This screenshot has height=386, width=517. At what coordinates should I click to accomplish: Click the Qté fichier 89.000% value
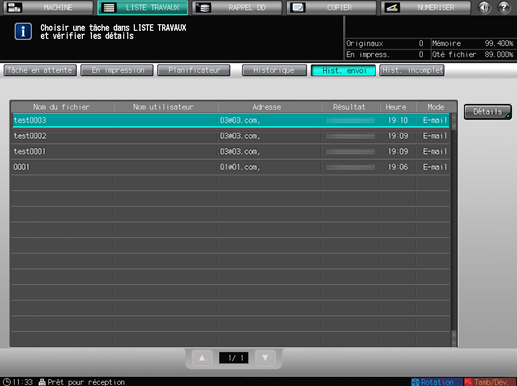pos(499,54)
